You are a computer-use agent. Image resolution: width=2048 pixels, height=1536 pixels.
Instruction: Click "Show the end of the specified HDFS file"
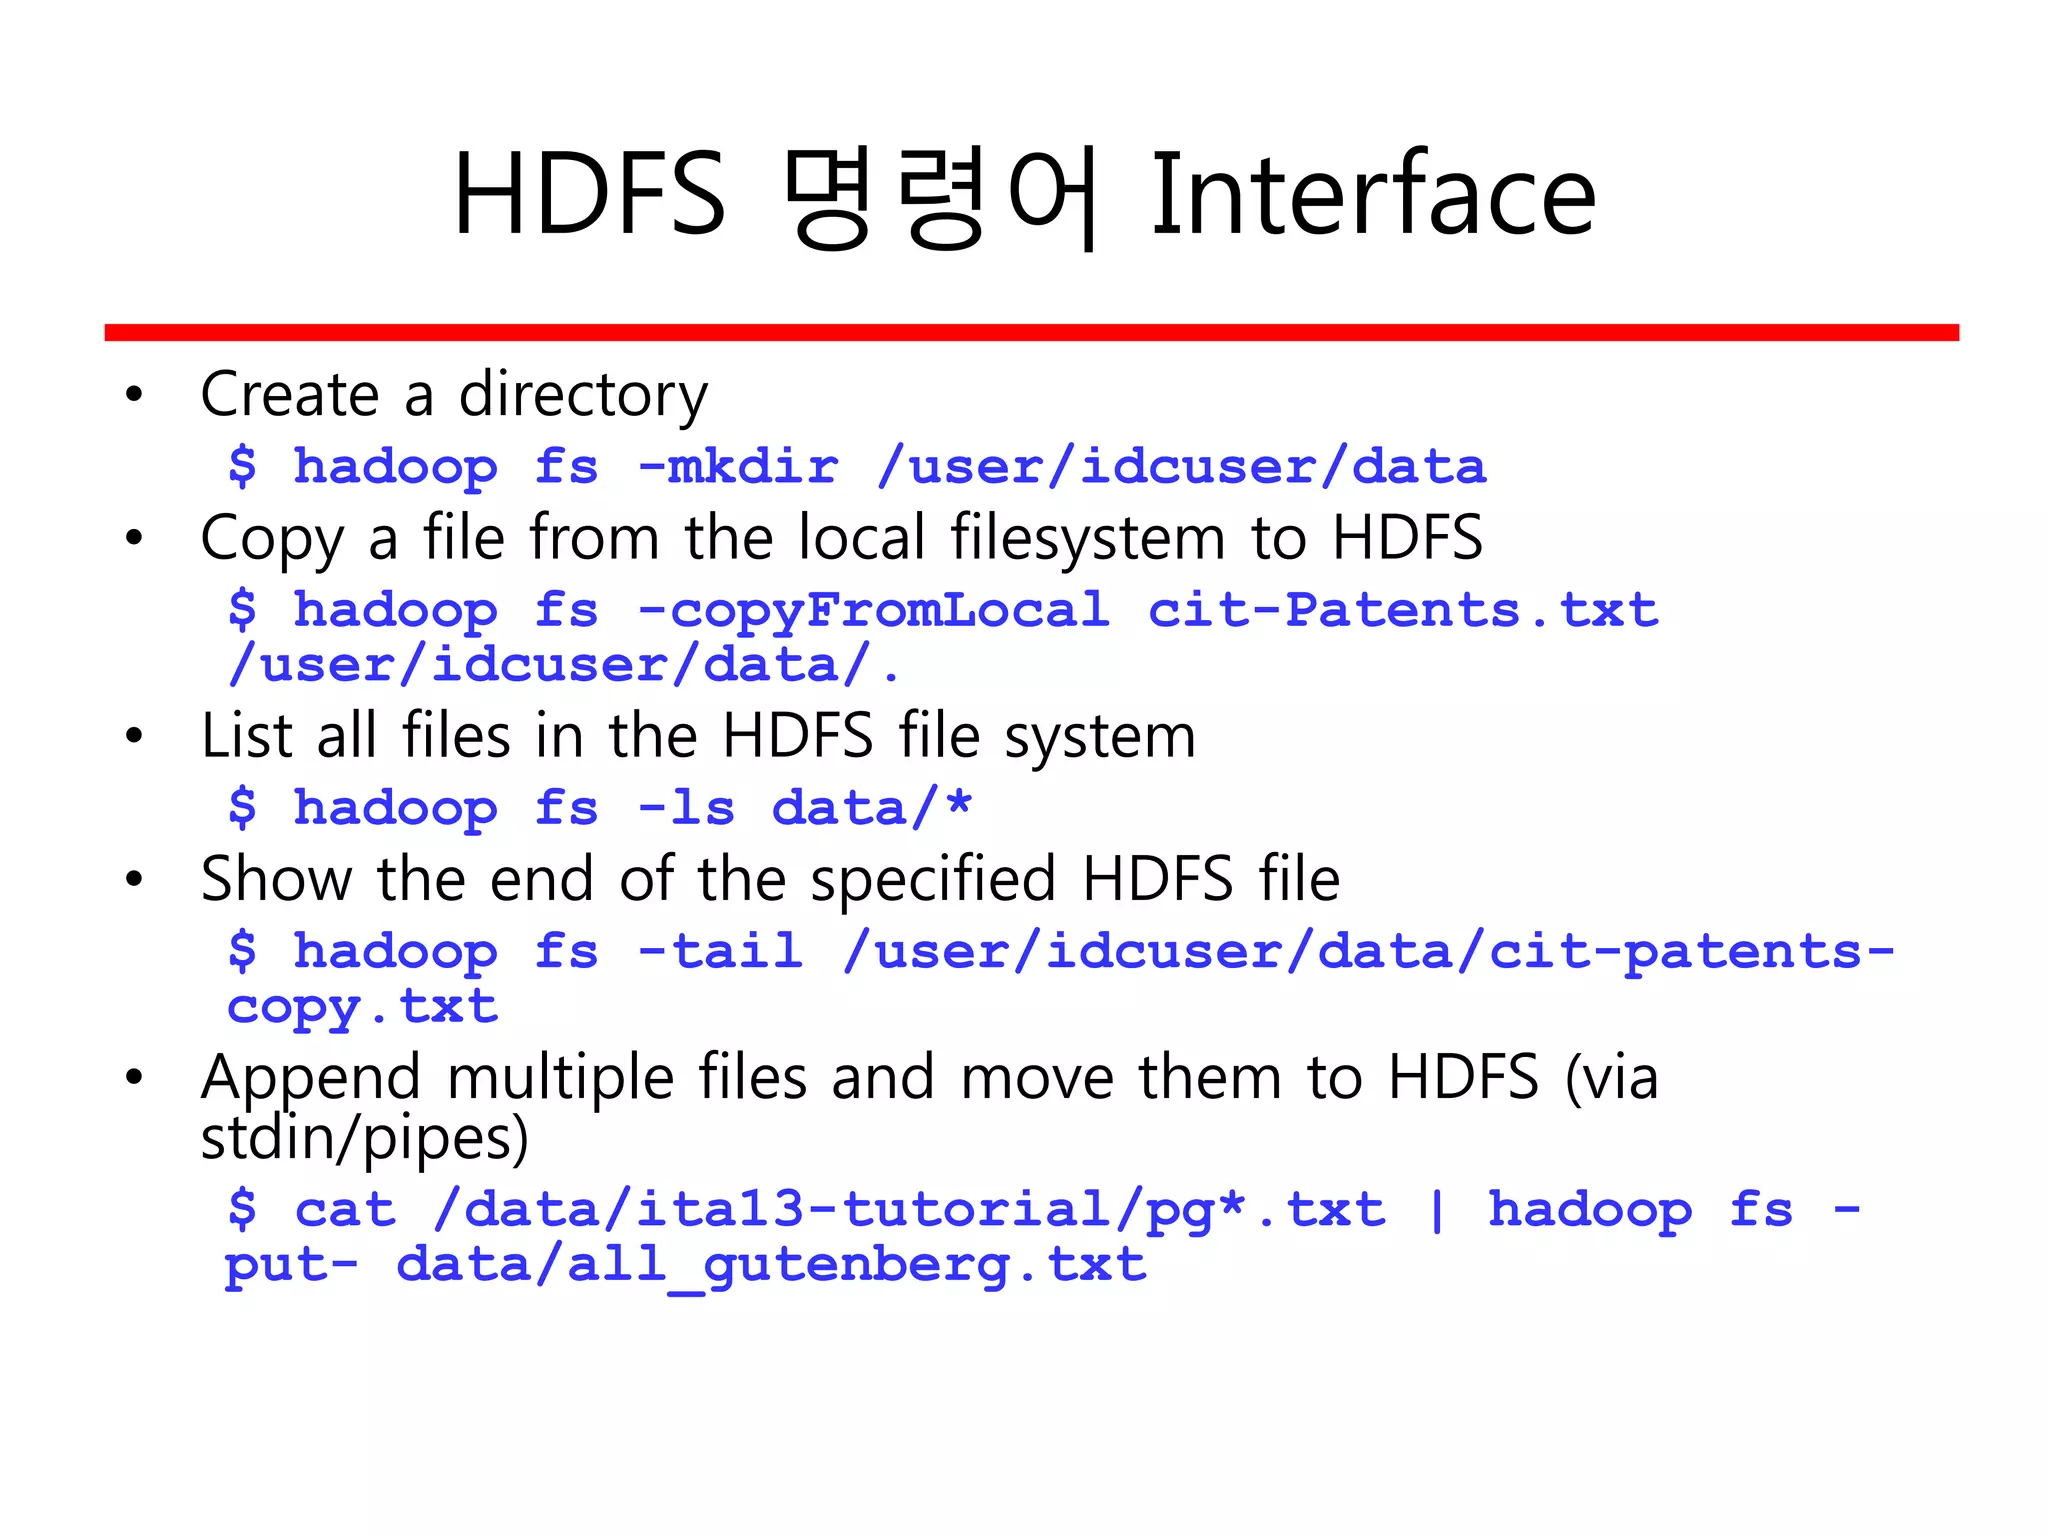tap(770, 880)
